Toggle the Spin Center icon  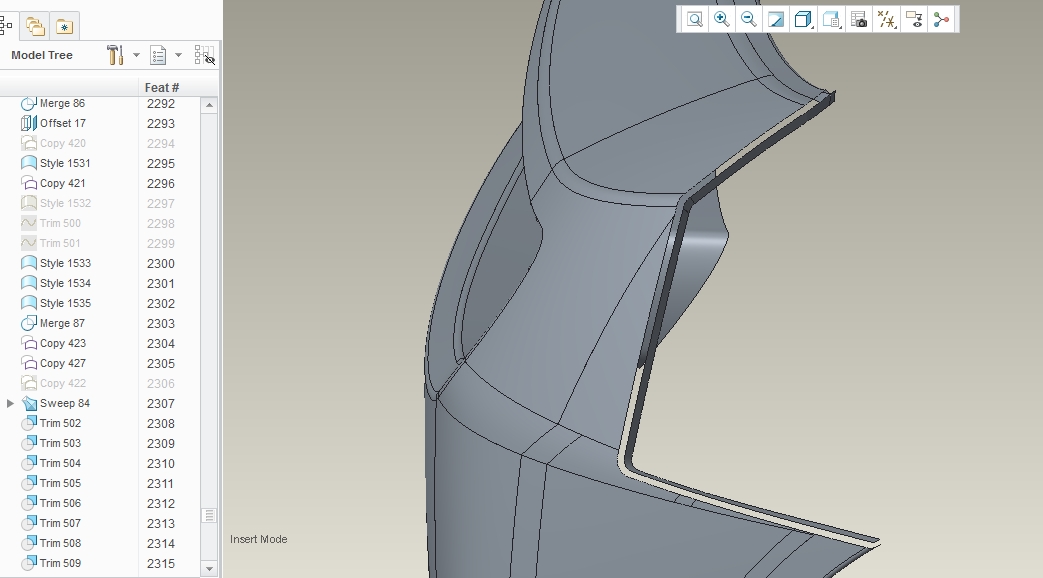pyautogui.click(x=941, y=19)
